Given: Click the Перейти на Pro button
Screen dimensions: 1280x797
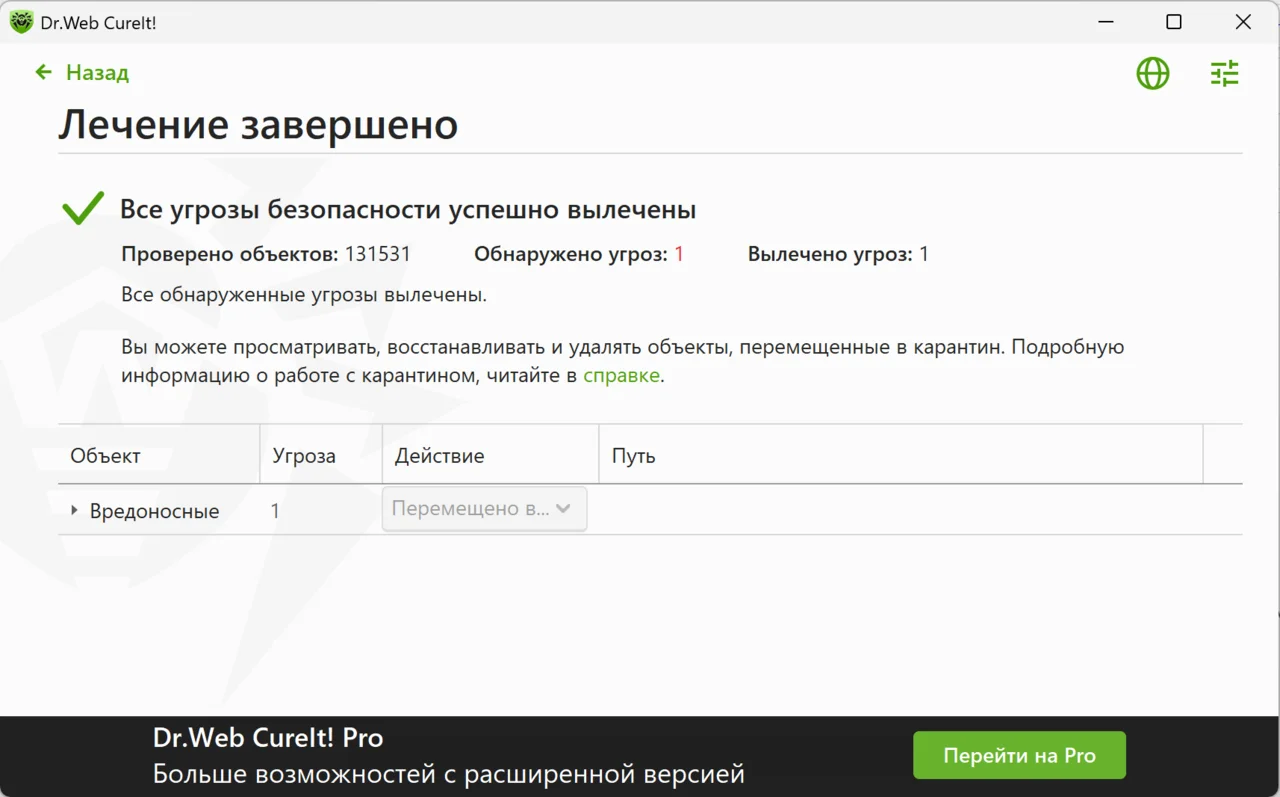Looking at the screenshot, I should coord(1019,755).
